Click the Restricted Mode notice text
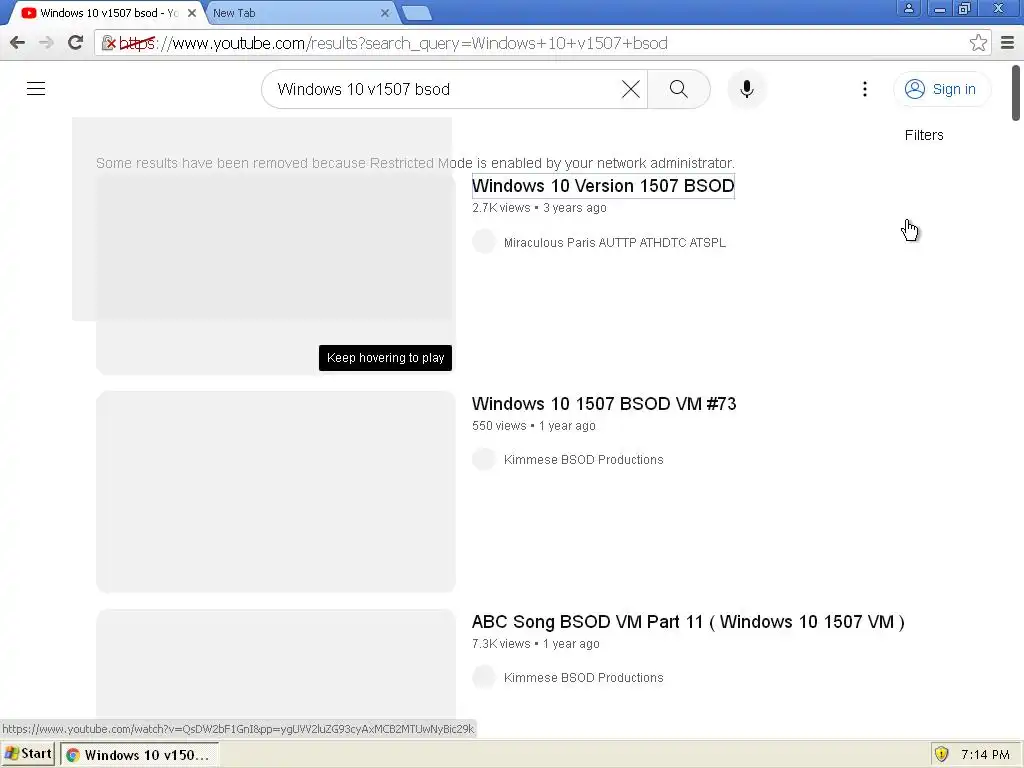Screen dimensions: 1024x768 (x=415, y=163)
